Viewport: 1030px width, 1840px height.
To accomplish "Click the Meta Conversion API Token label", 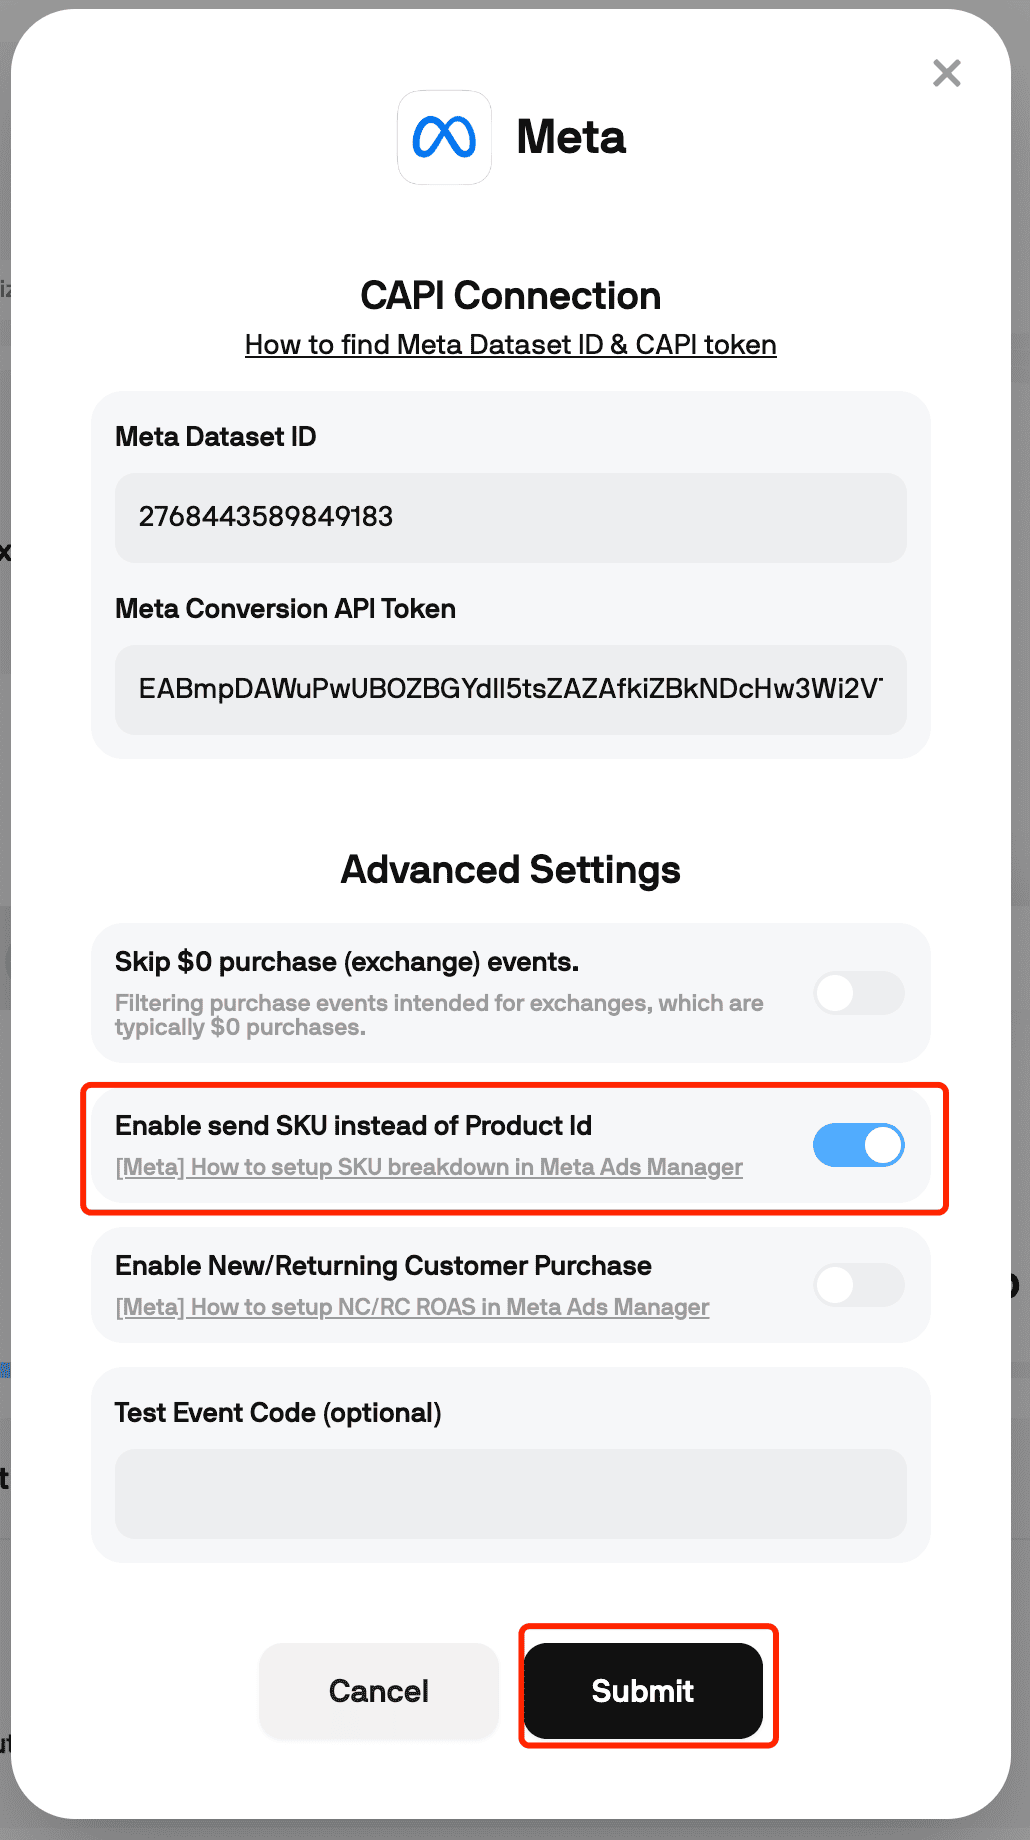I will 285,609.
